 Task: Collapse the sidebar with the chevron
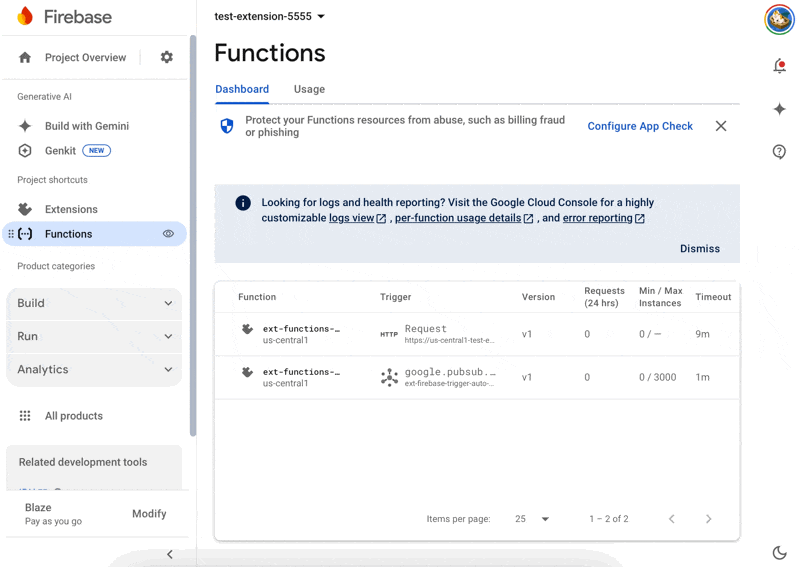click(170, 554)
